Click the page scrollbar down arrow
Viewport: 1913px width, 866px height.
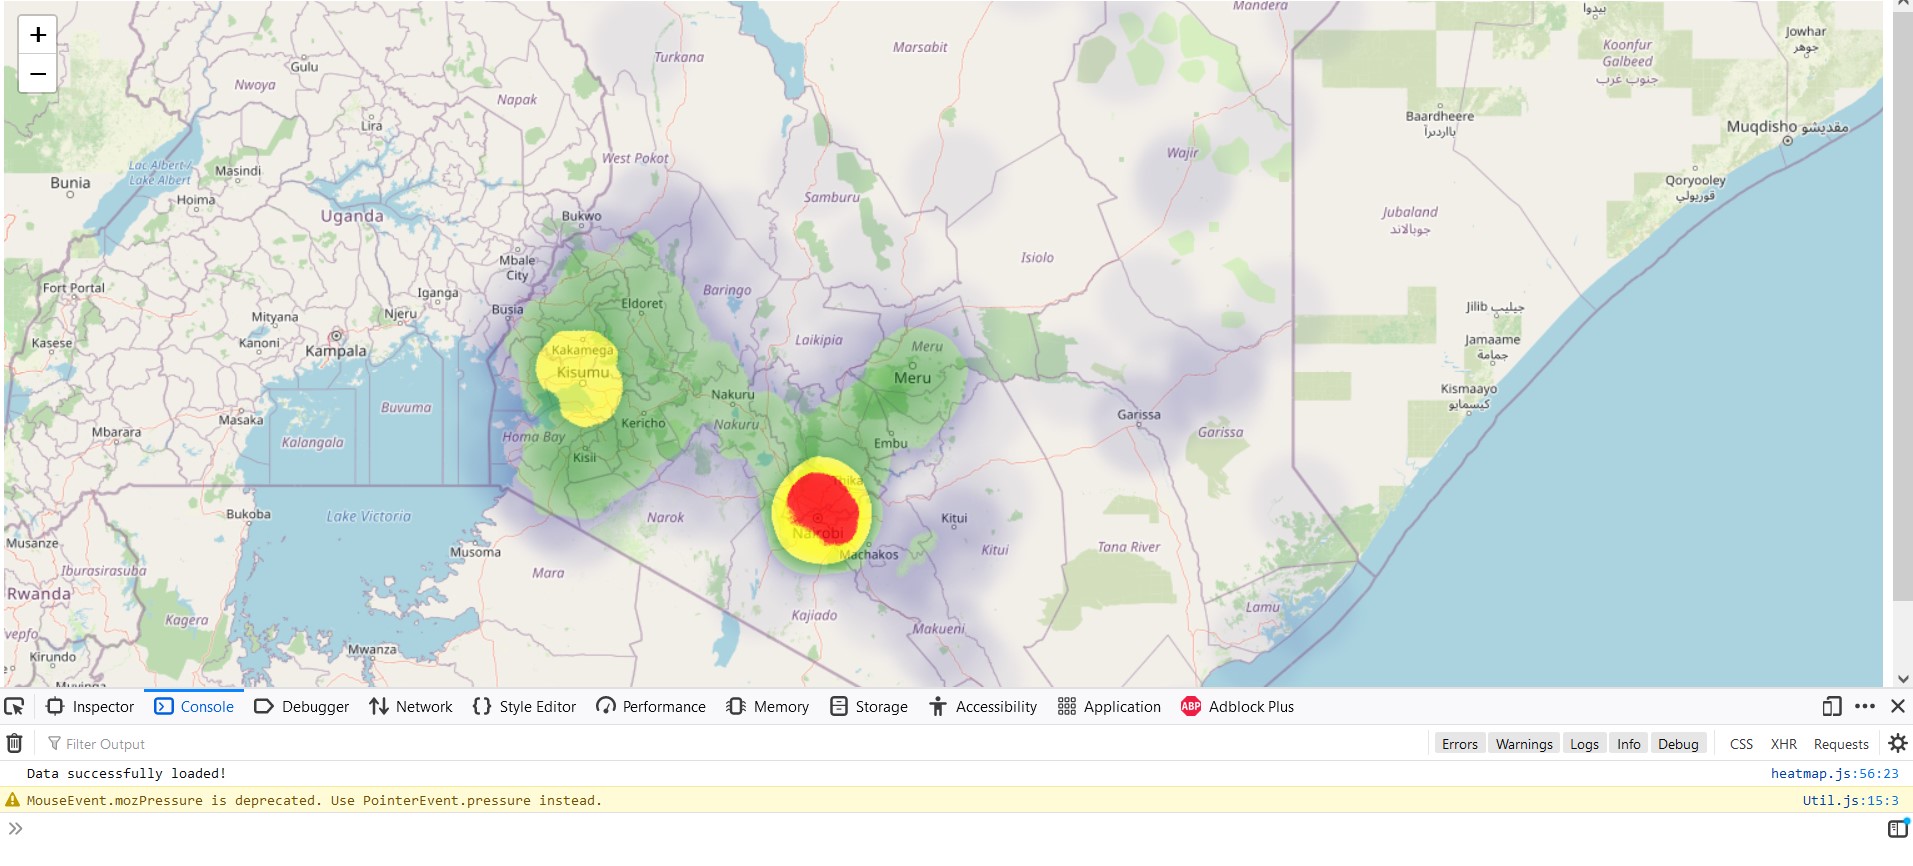click(x=1902, y=679)
